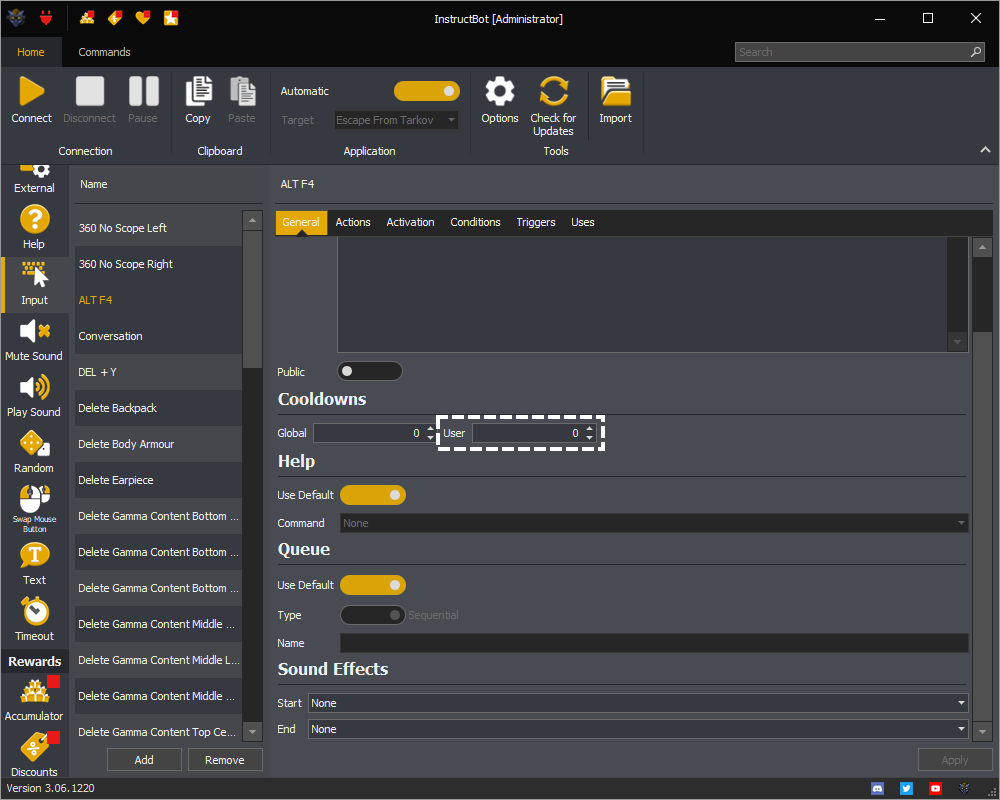Viewport: 1000px width, 800px height.
Task: Select the 360 No Scope Left command
Action: [158, 228]
